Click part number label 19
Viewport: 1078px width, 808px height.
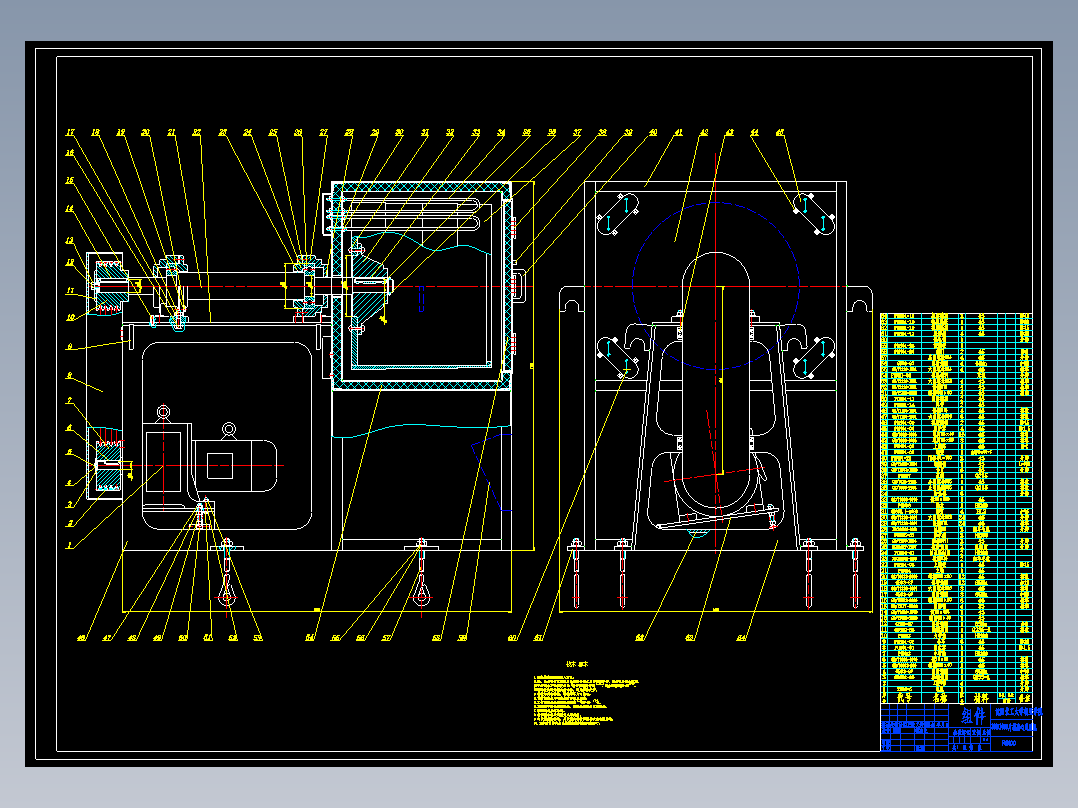(x=120, y=133)
